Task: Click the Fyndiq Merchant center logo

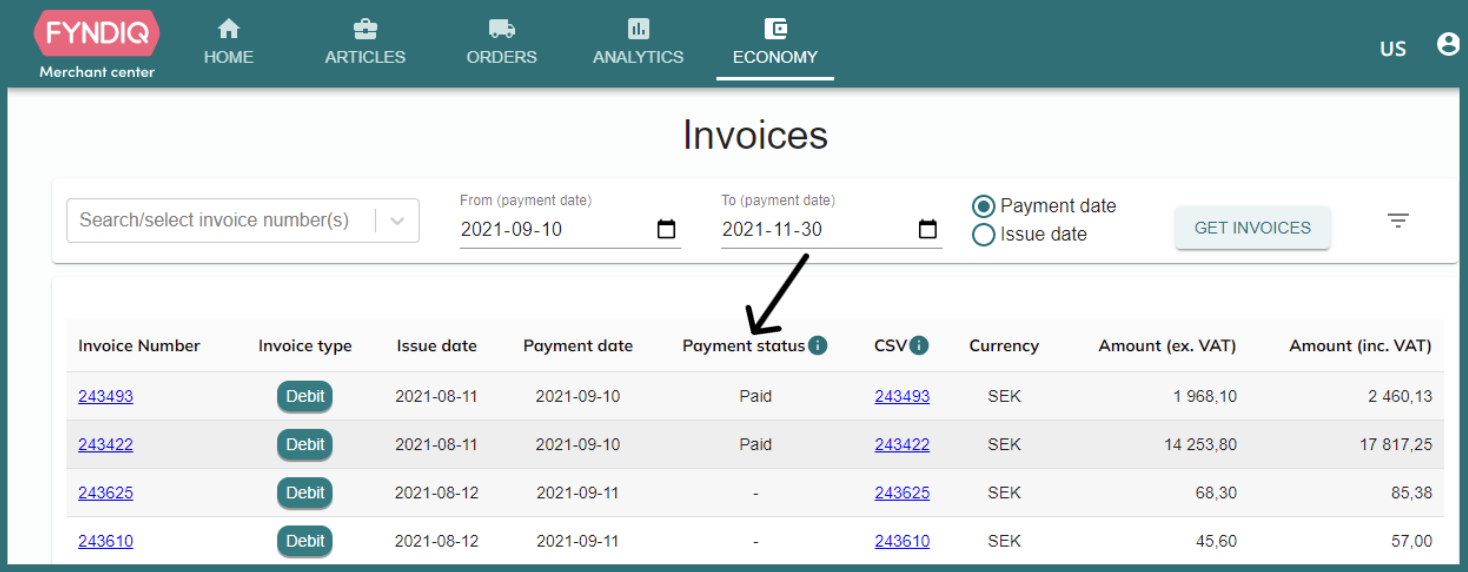Action: tap(97, 45)
